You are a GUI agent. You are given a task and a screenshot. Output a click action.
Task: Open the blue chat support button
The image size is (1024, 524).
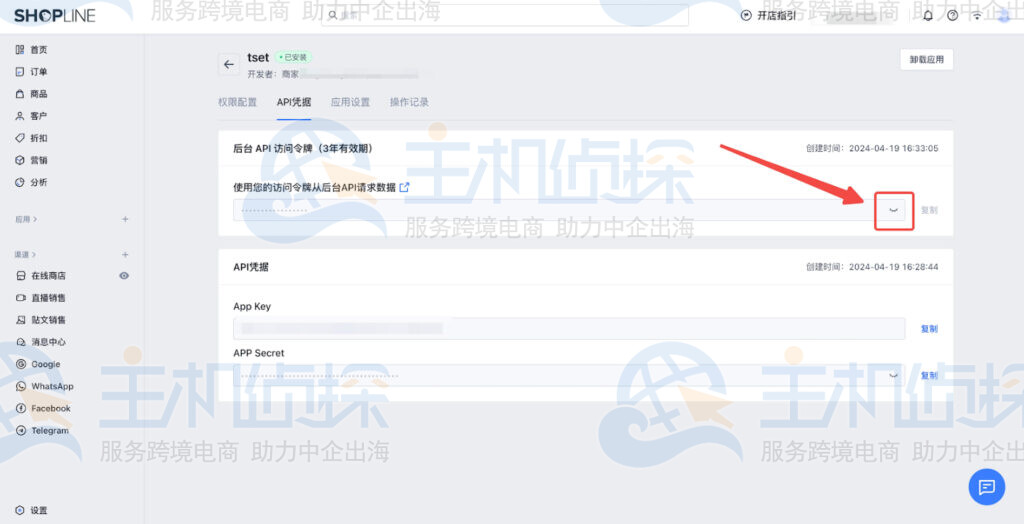(x=986, y=487)
